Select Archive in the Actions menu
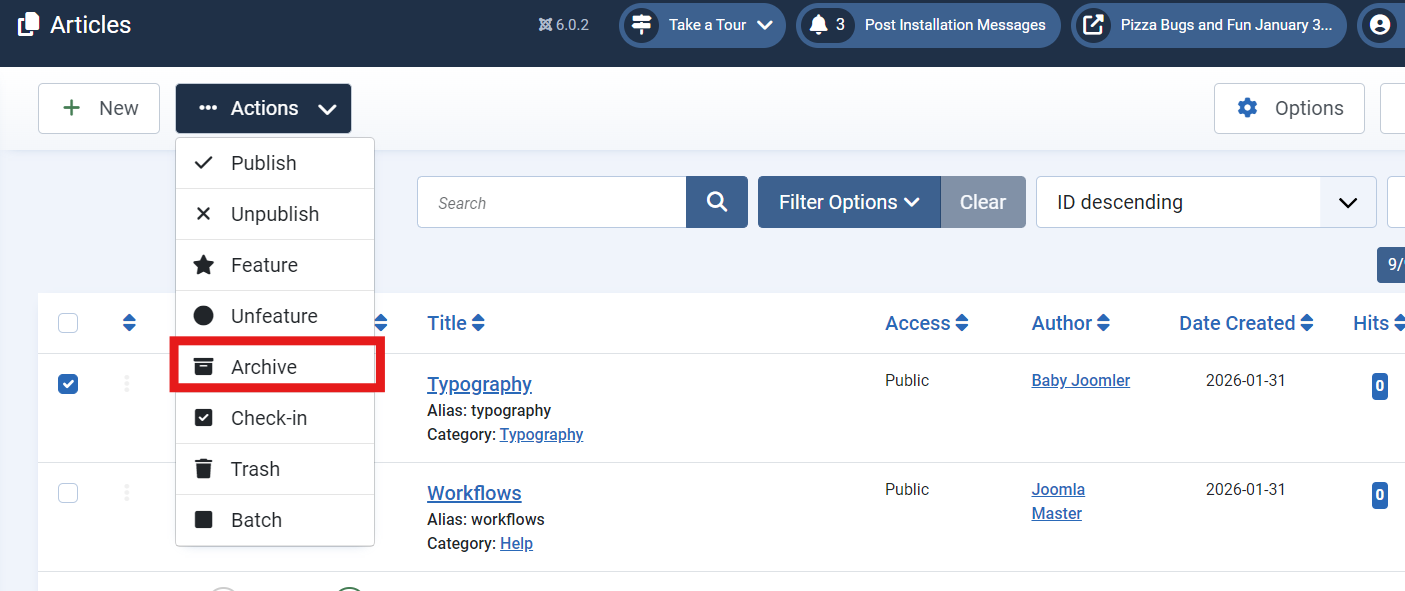Viewport: 1405px width, 591px height. pyautogui.click(x=275, y=367)
